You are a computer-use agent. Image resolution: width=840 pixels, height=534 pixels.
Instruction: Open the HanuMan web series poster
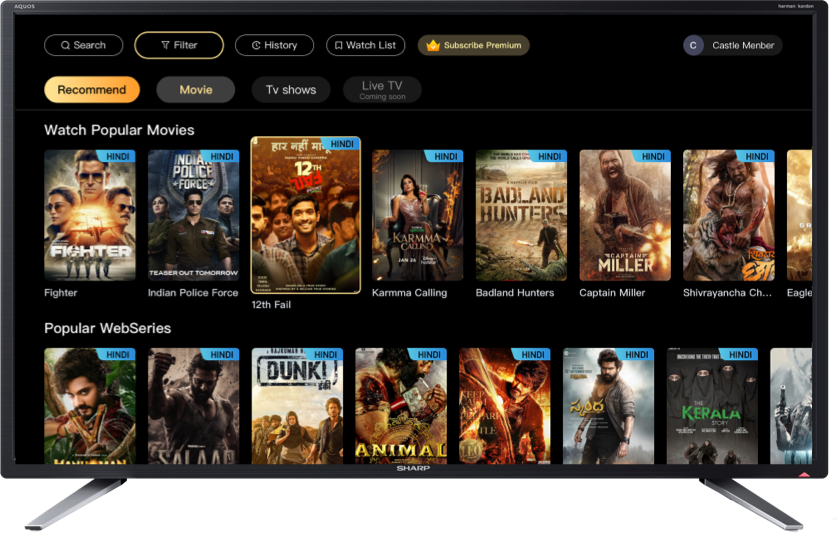[x=90, y=406]
